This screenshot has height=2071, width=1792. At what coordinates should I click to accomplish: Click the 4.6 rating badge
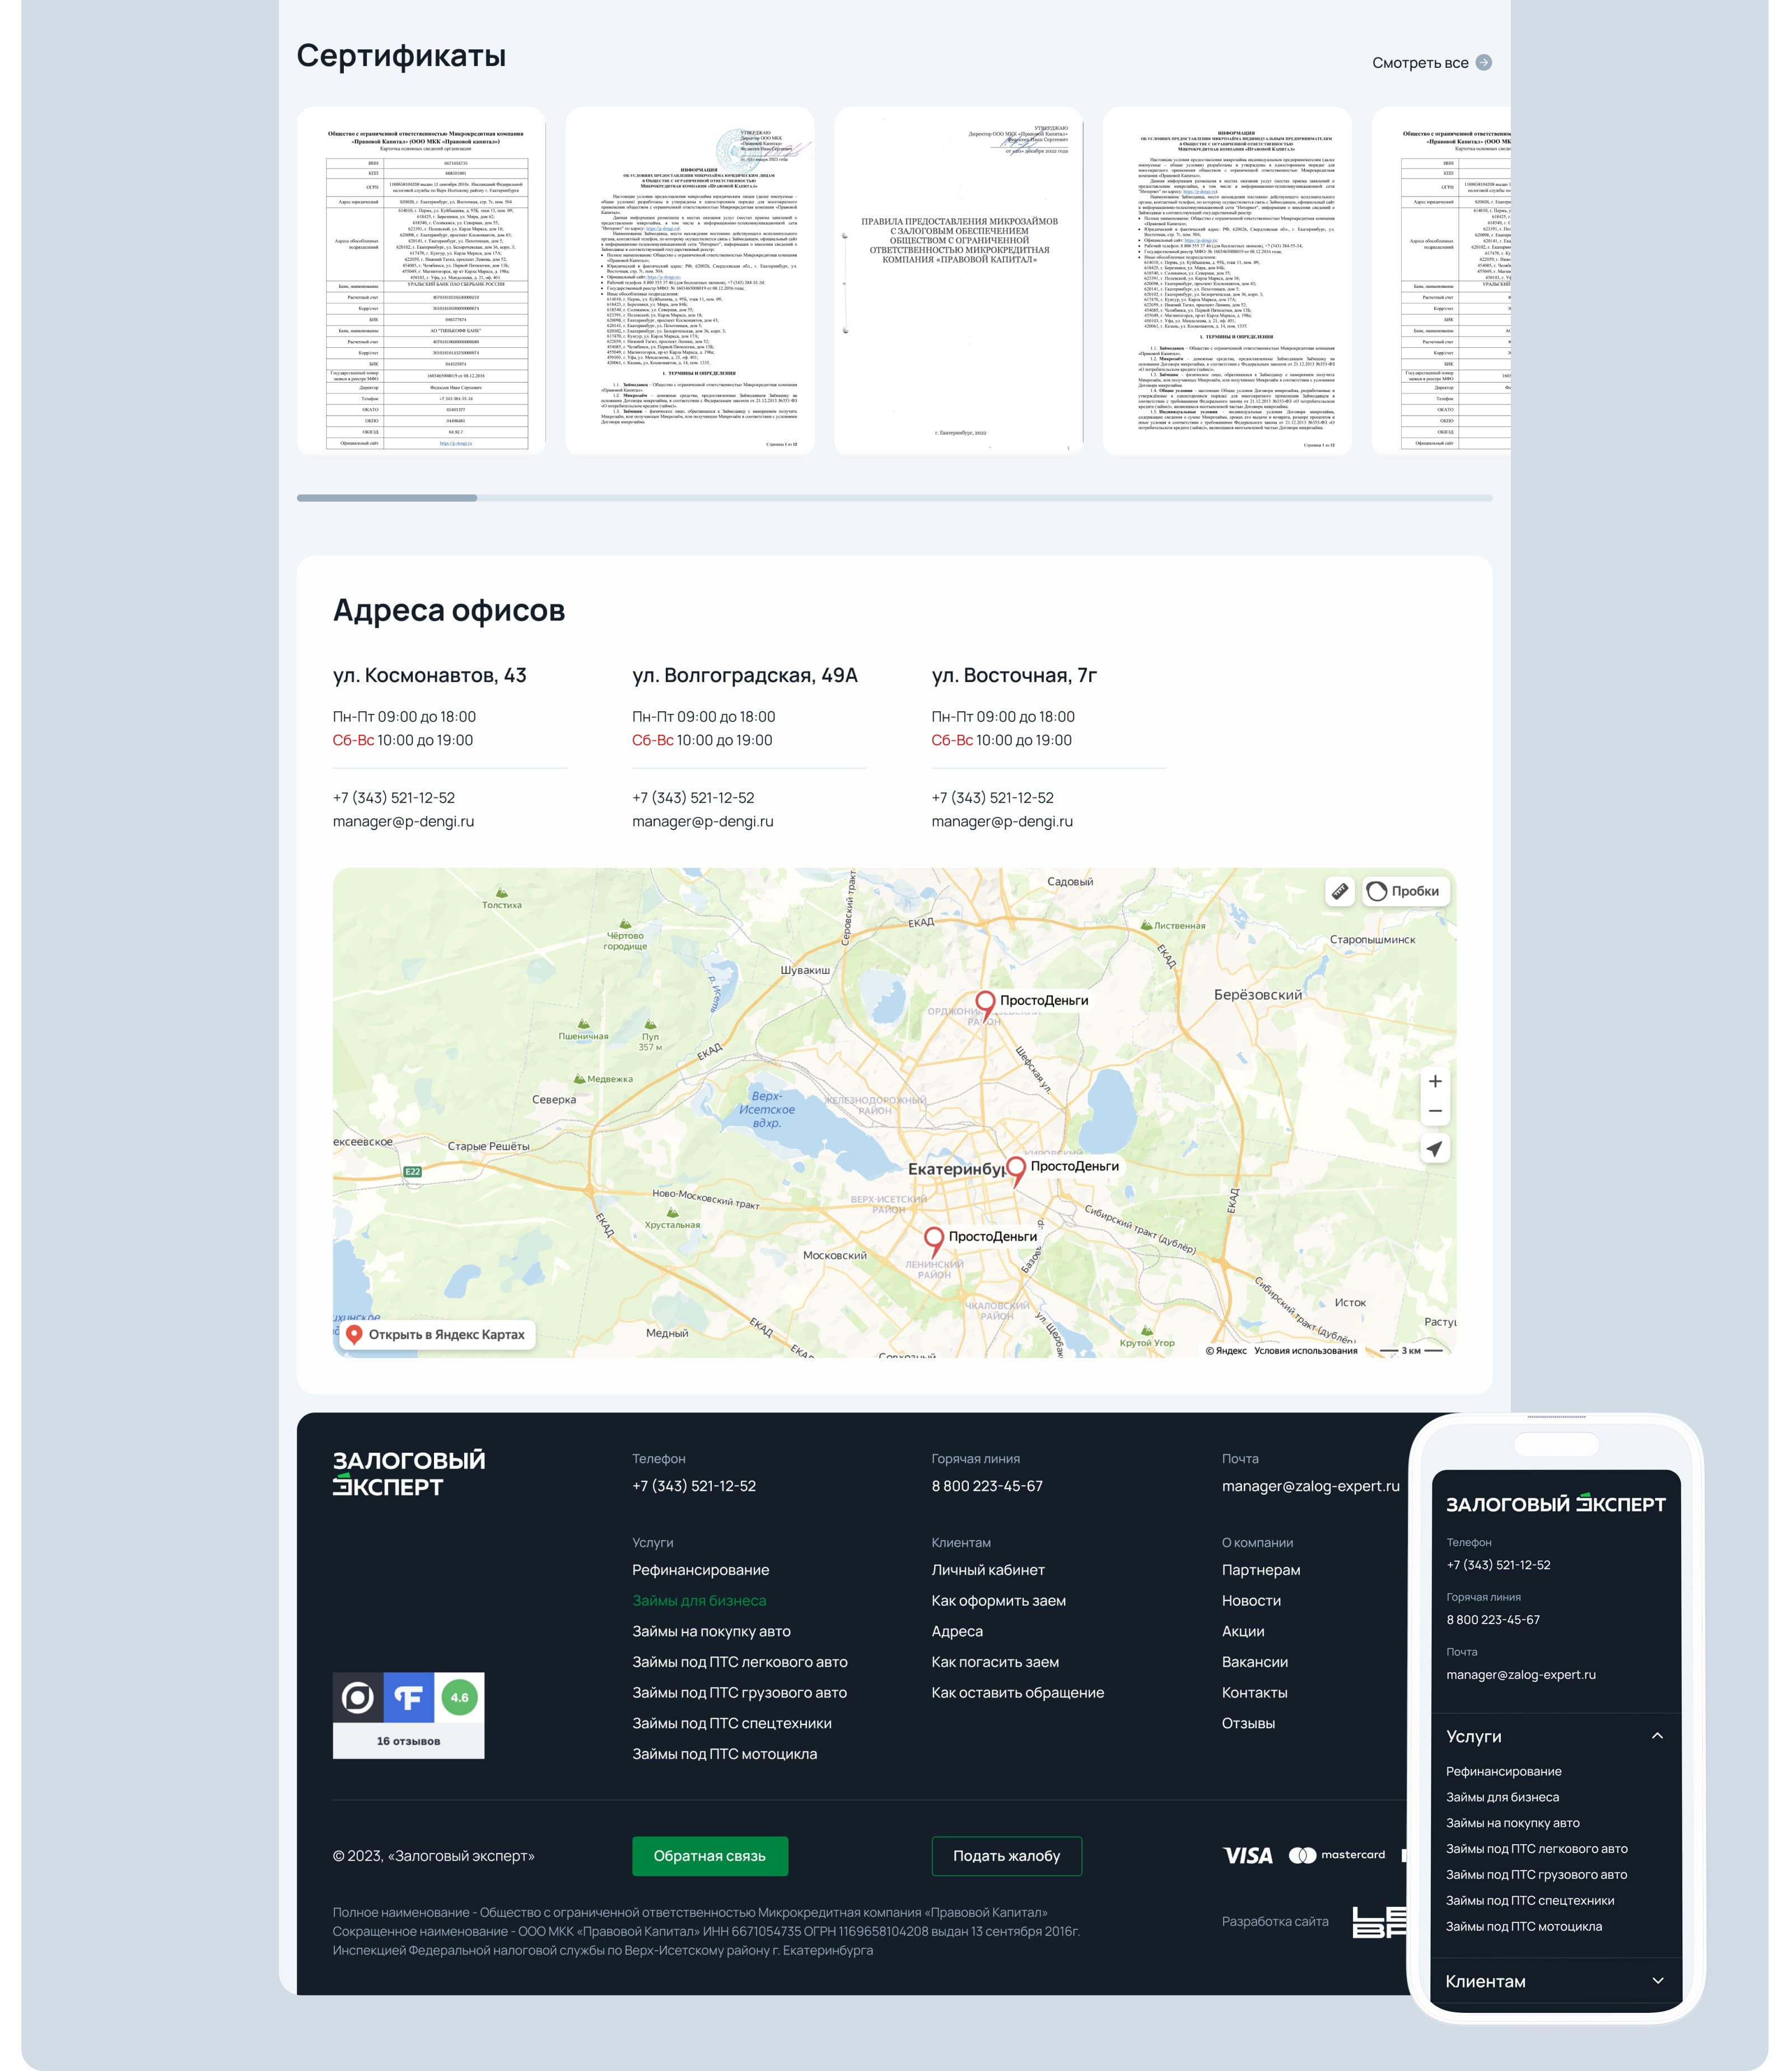[x=459, y=1697]
